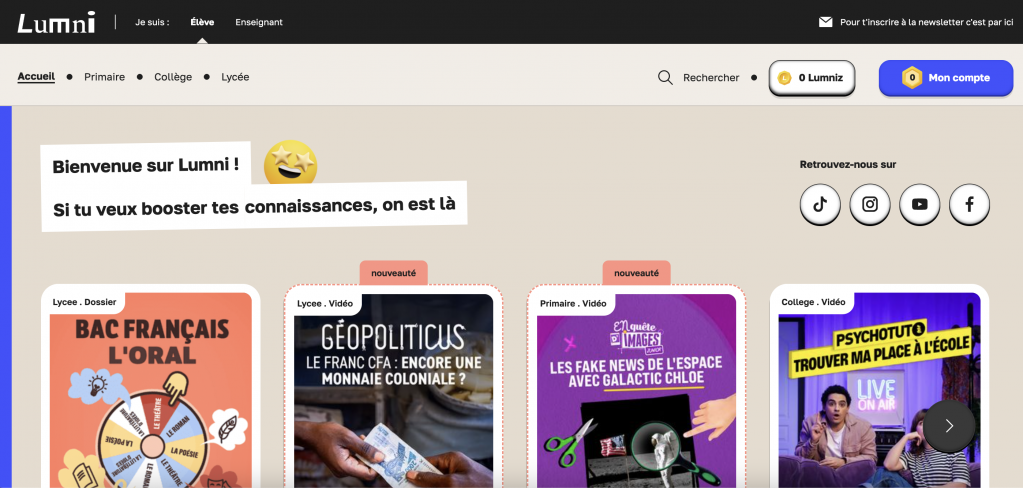Click the 0 Lumniz button

click(812, 78)
